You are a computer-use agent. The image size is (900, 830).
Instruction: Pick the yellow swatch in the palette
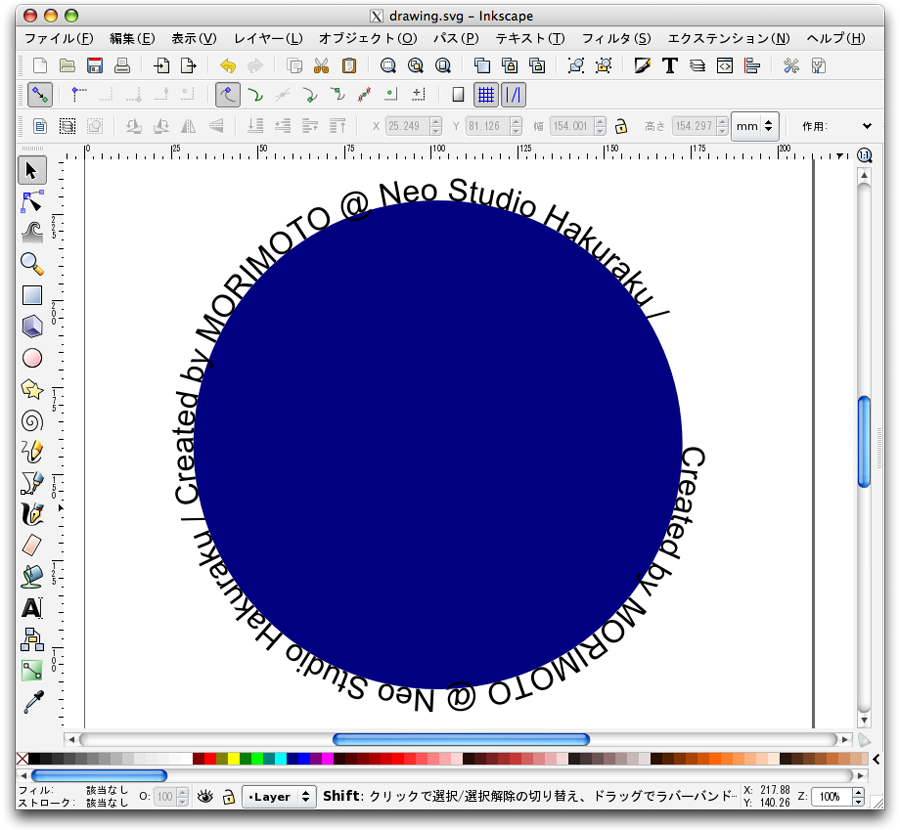point(234,759)
